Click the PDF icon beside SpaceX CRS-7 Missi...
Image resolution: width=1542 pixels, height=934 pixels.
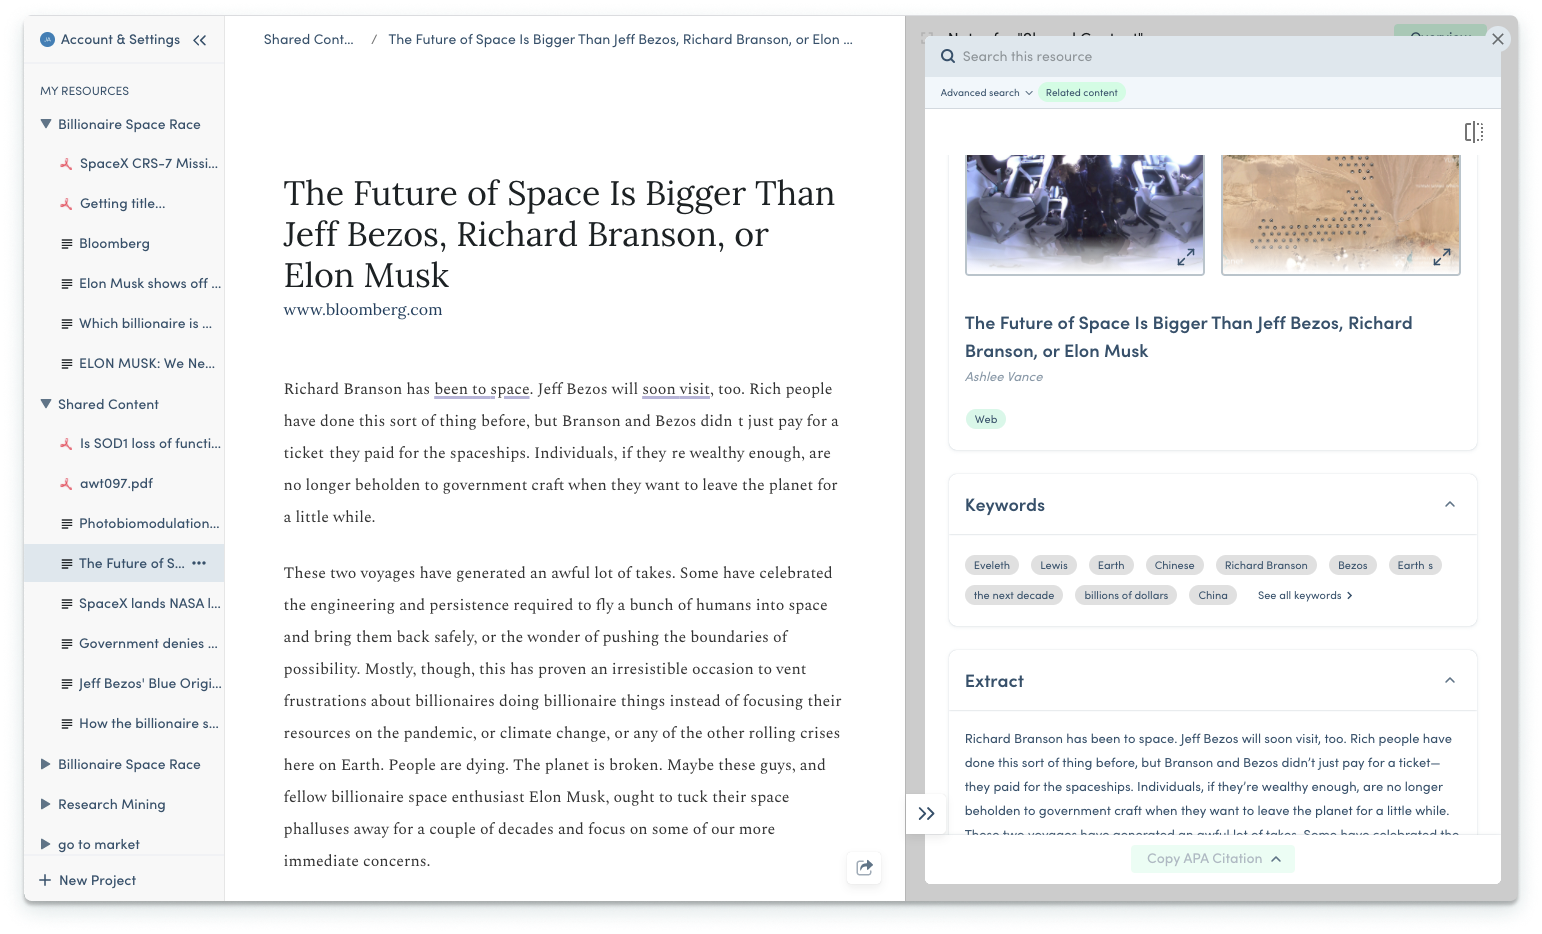click(67, 163)
